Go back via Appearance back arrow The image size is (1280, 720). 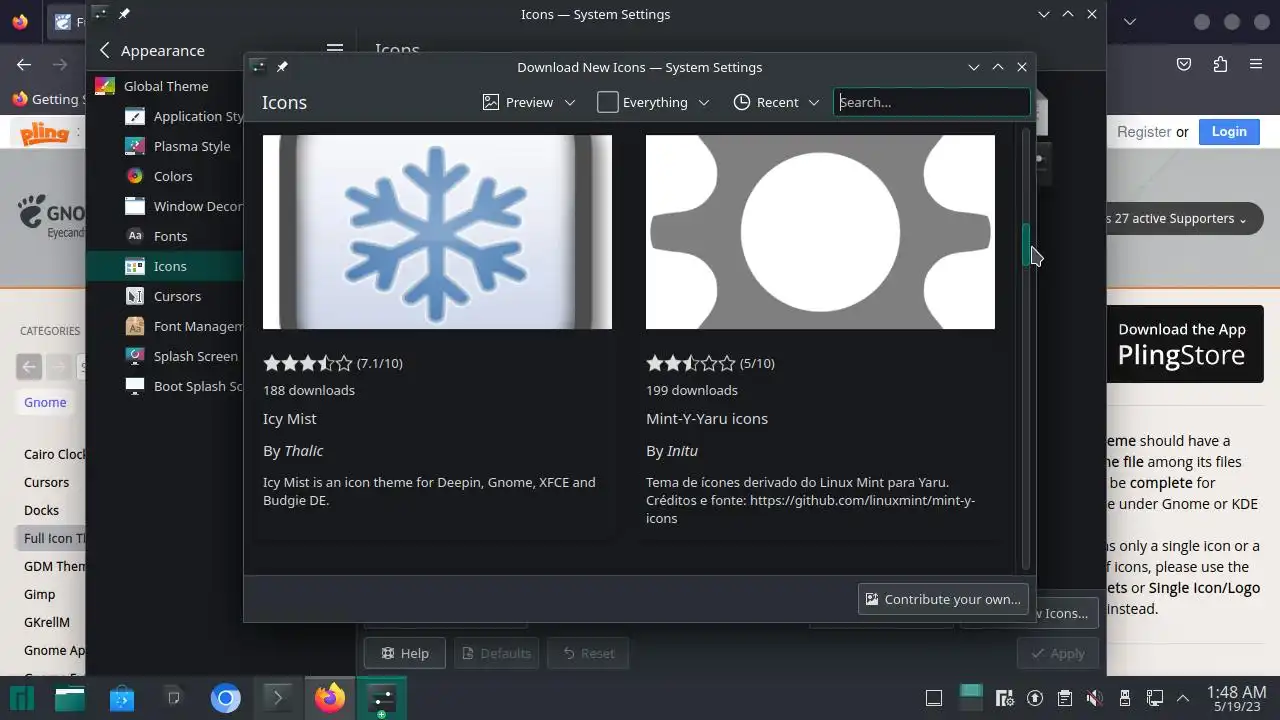(105, 50)
